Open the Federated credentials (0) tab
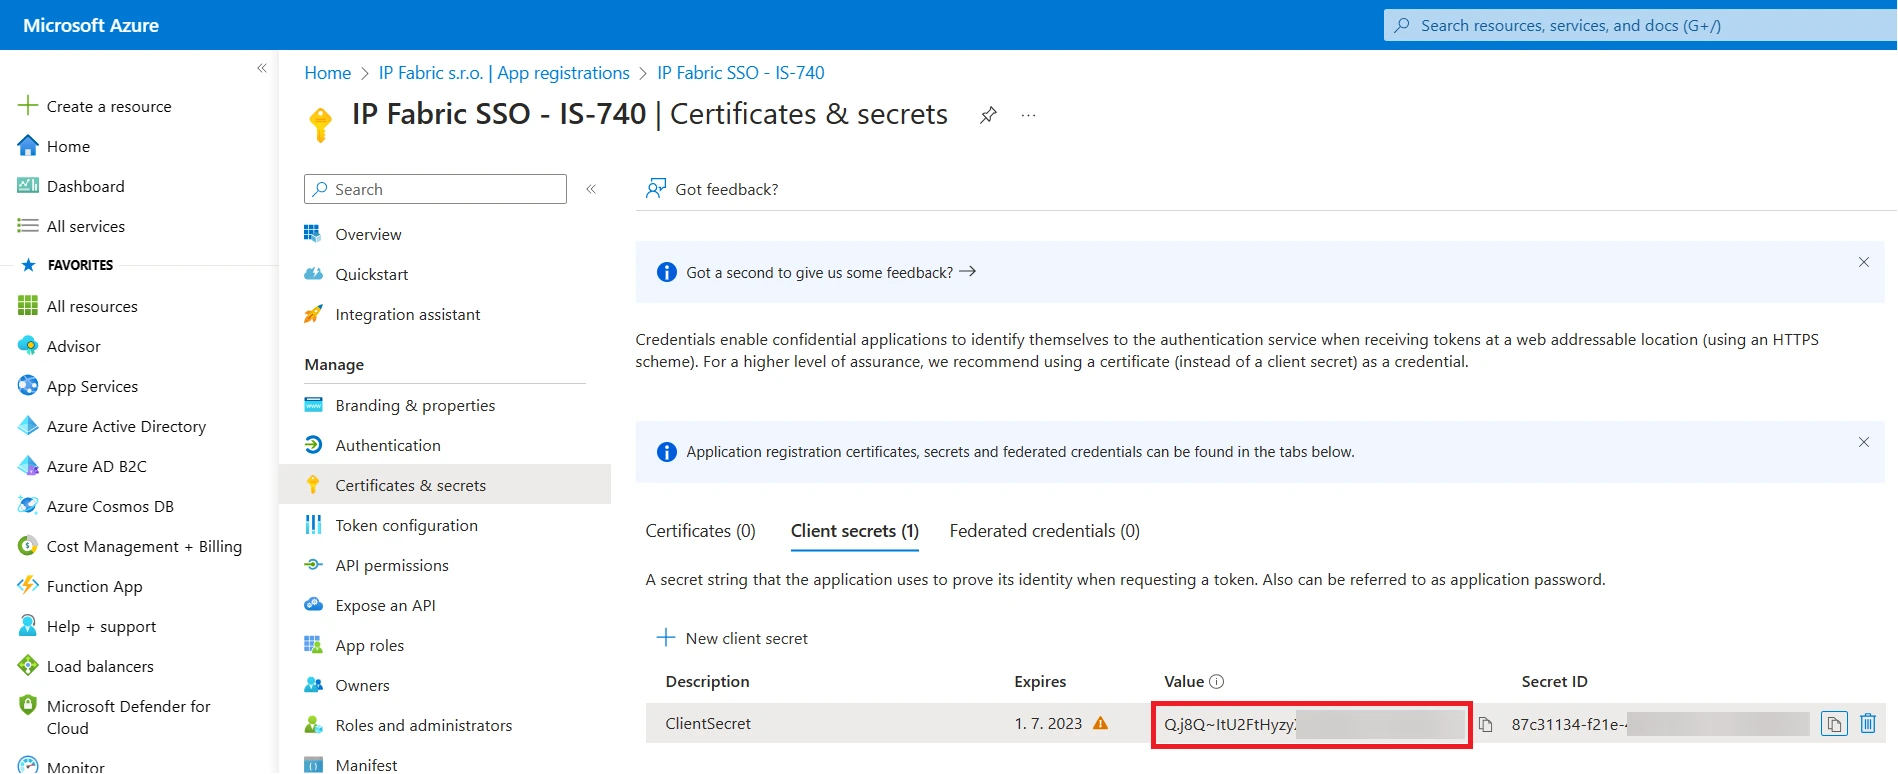The height and width of the screenshot is (774, 1898). [1044, 531]
